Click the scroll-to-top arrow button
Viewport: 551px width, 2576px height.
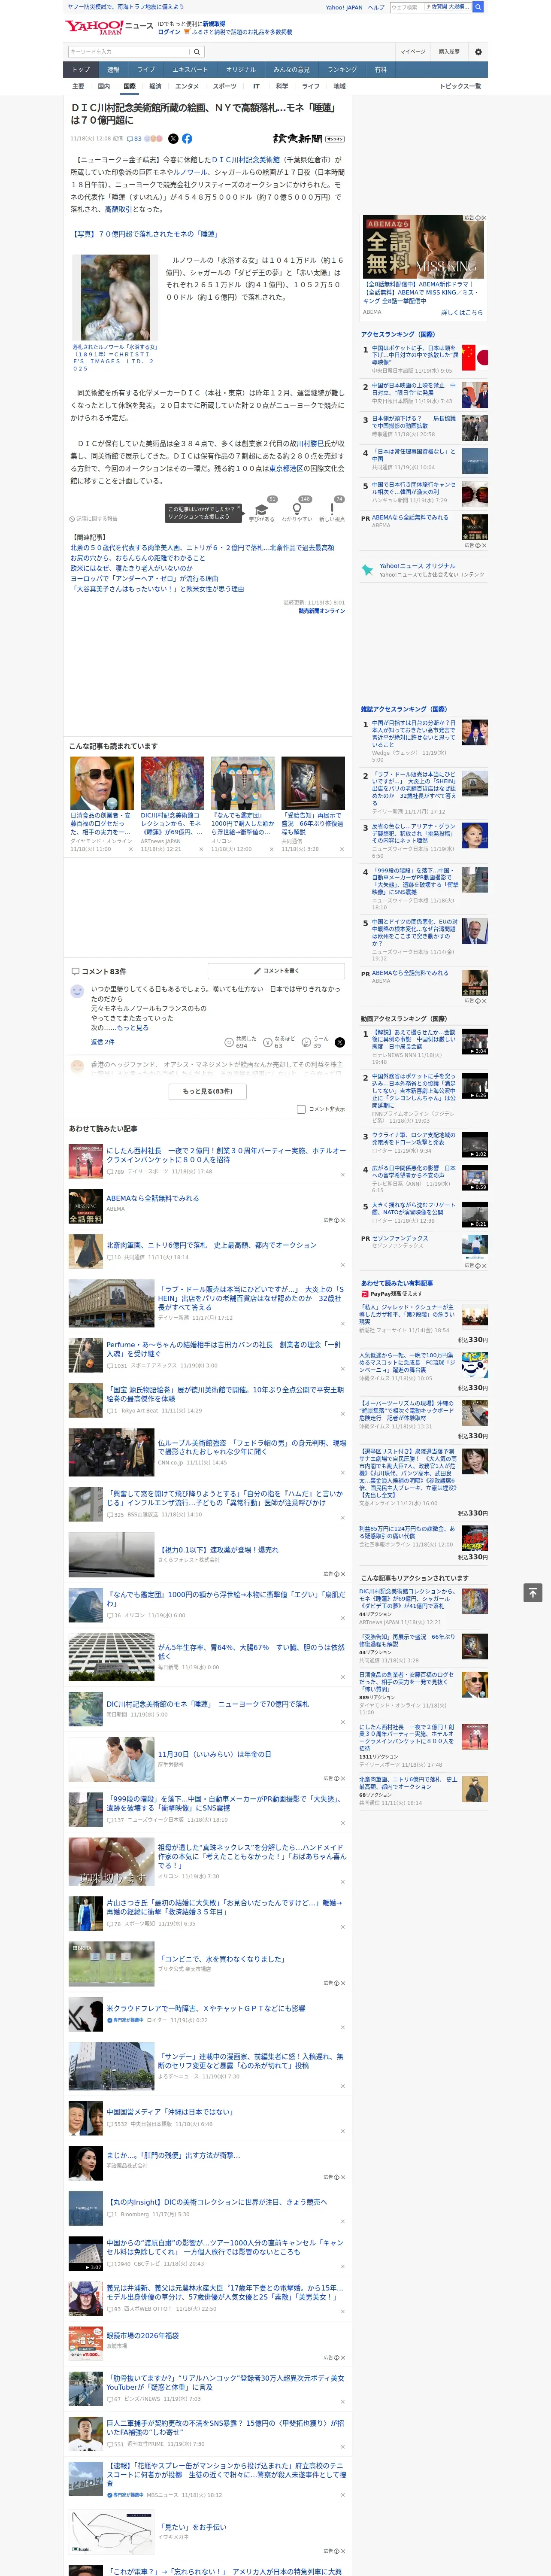(x=533, y=1593)
